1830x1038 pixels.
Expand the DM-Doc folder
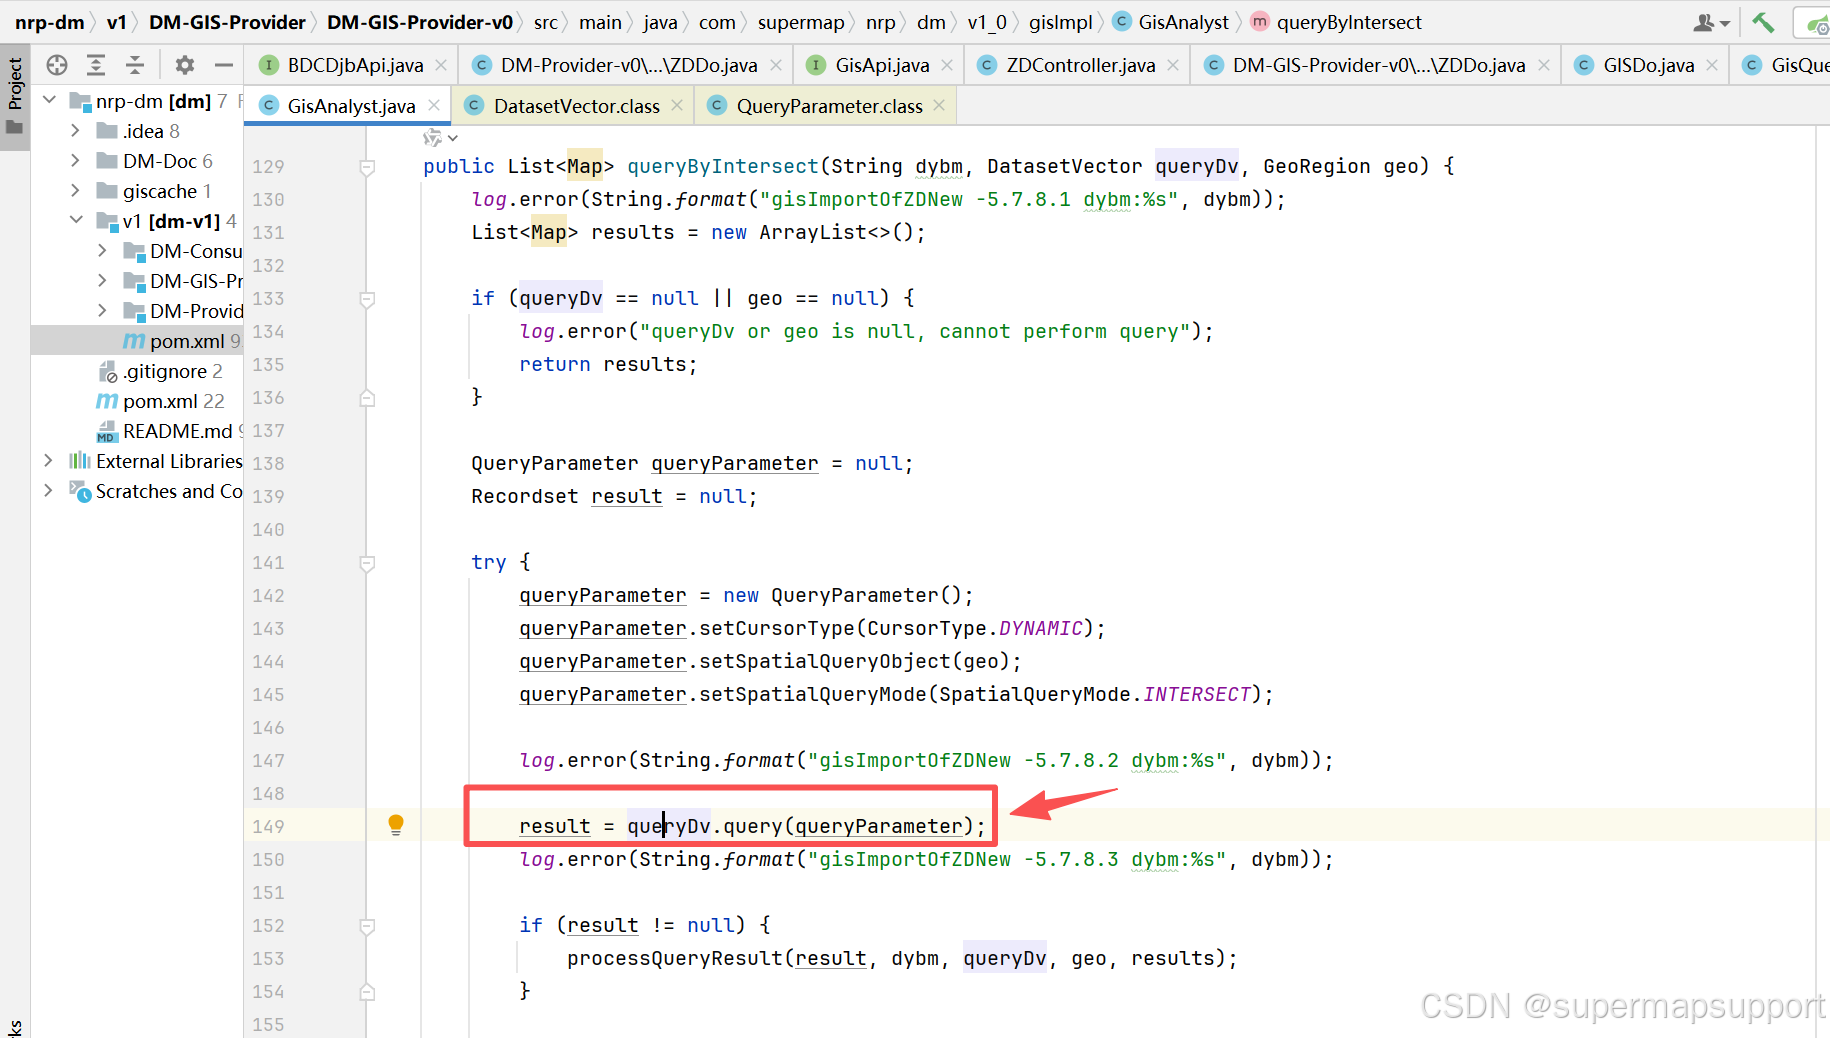75,161
